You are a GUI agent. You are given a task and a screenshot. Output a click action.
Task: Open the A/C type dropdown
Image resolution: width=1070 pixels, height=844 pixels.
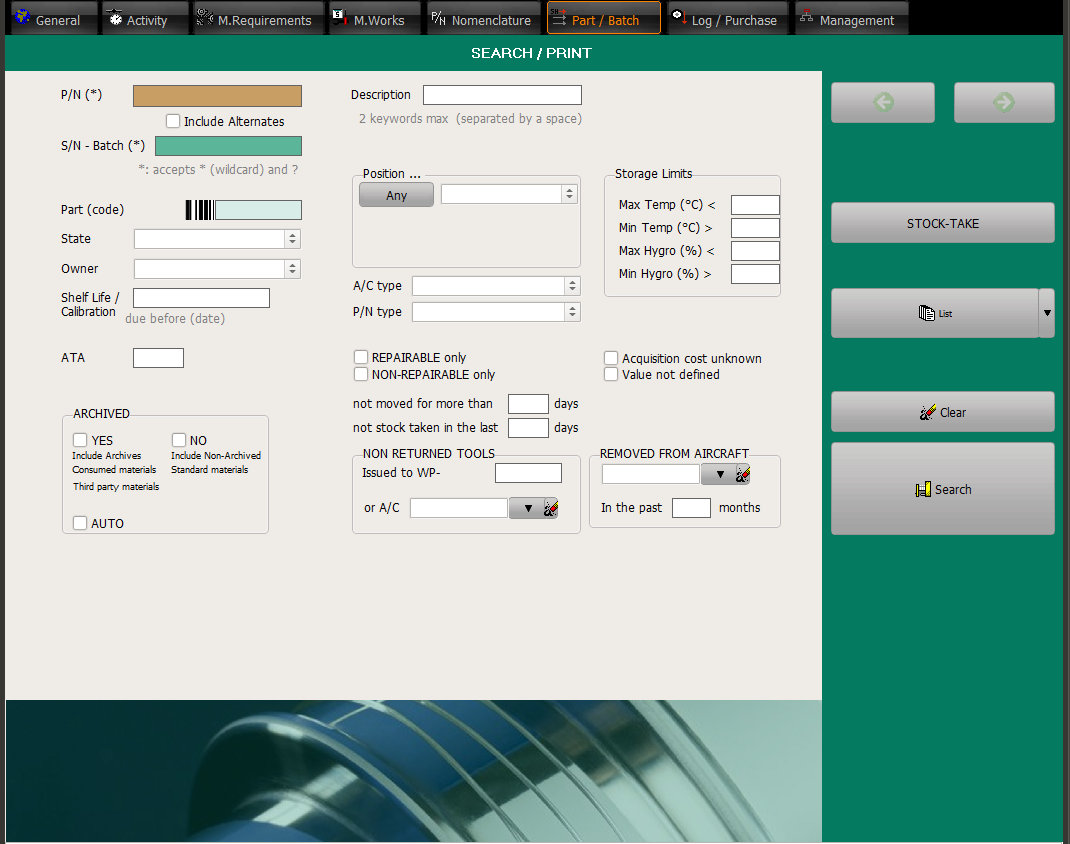click(x=573, y=286)
